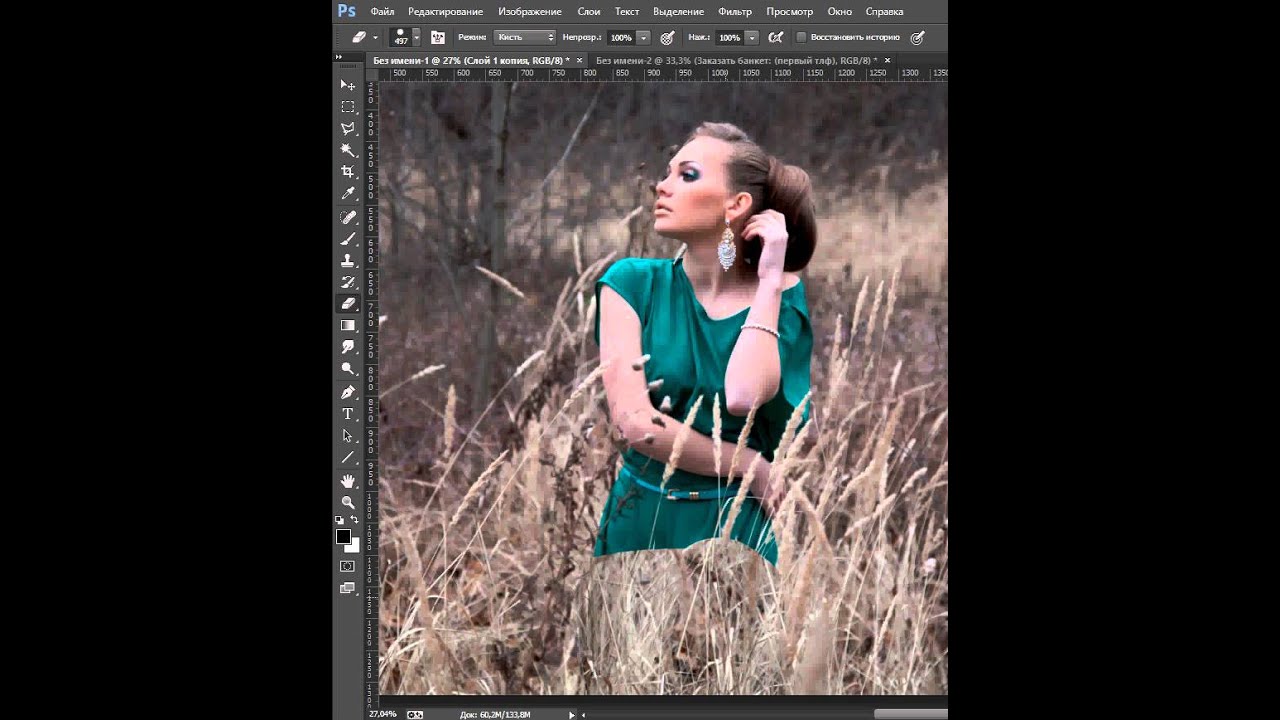Select the Eraser tool in the toolbox
This screenshot has height=720, width=1280.
pos(348,304)
